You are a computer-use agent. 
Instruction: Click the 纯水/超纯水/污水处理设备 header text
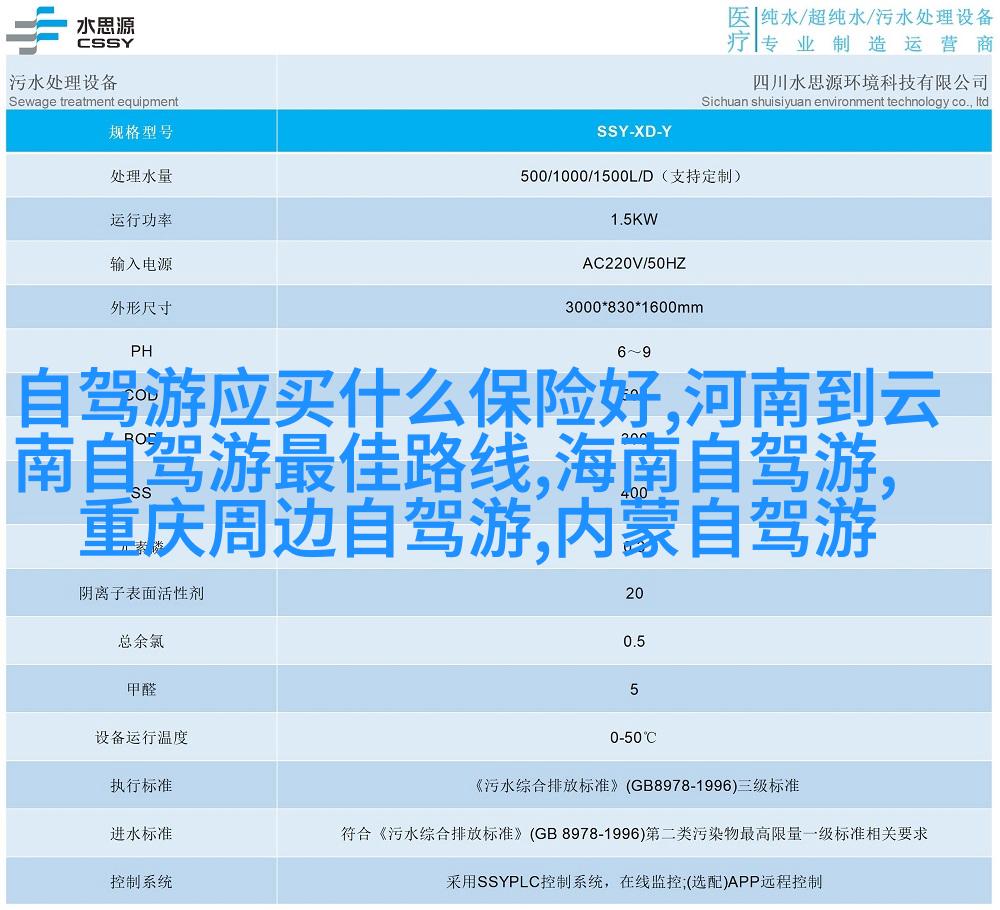tap(877, 17)
